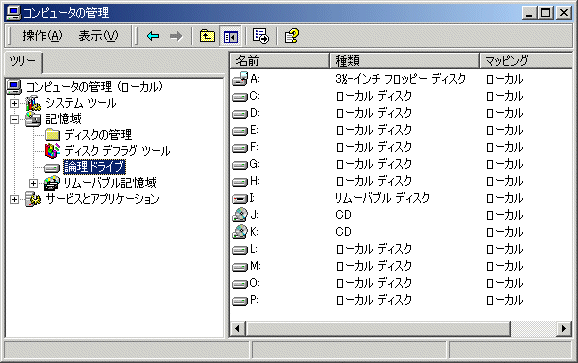Click the Back arrow toolbar icon
Screen dimensions: 578x363
click(153, 36)
